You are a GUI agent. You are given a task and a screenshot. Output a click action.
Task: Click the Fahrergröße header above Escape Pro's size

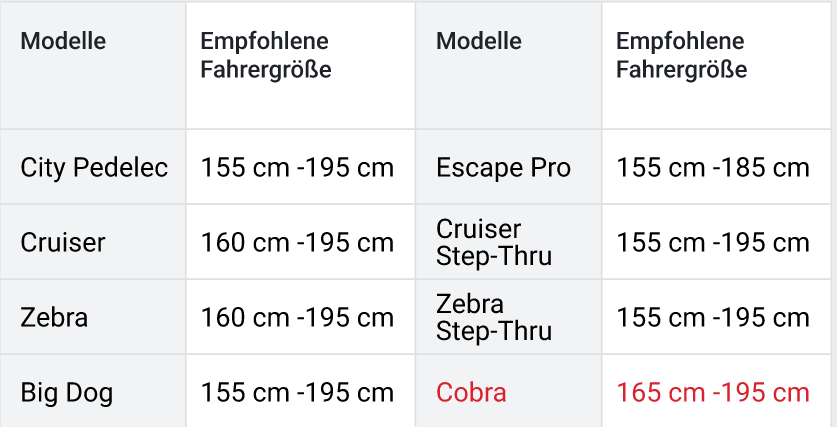681,56
